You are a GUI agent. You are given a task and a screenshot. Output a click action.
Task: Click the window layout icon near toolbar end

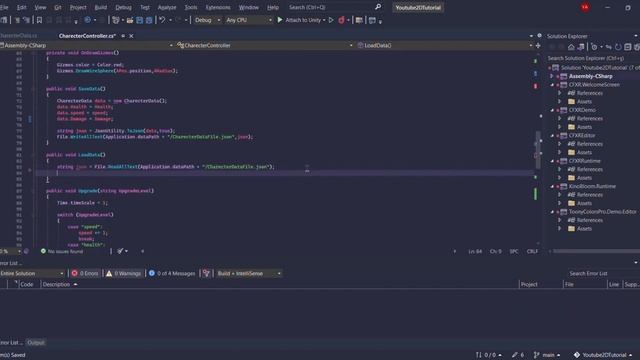pyautogui.click(x=372, y=20)
